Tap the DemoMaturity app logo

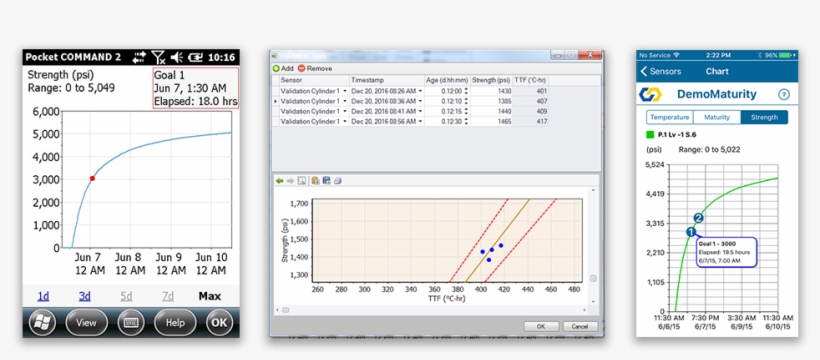pyautogui.click(x=651, y=94)
